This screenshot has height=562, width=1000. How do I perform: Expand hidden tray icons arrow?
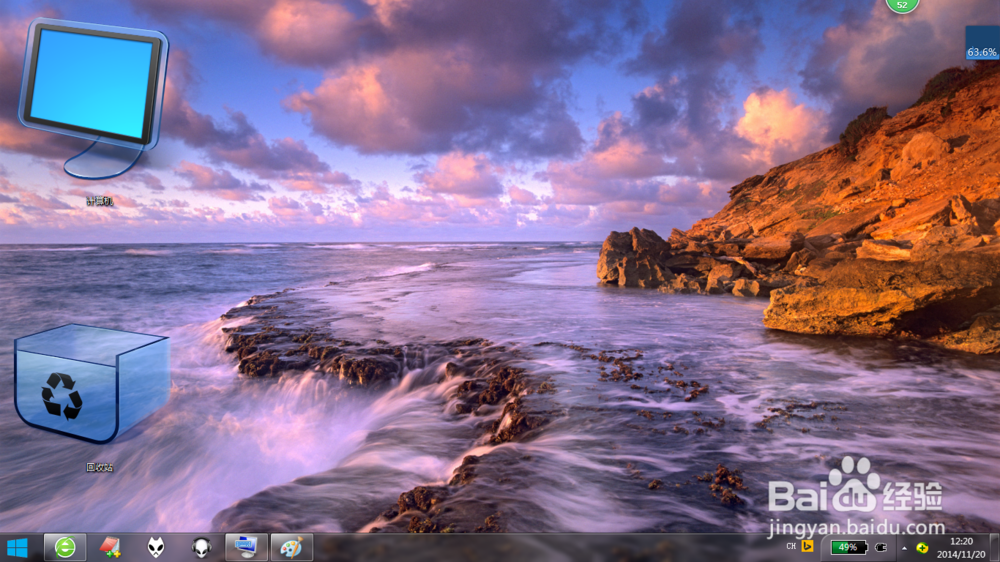pos(904,548)
